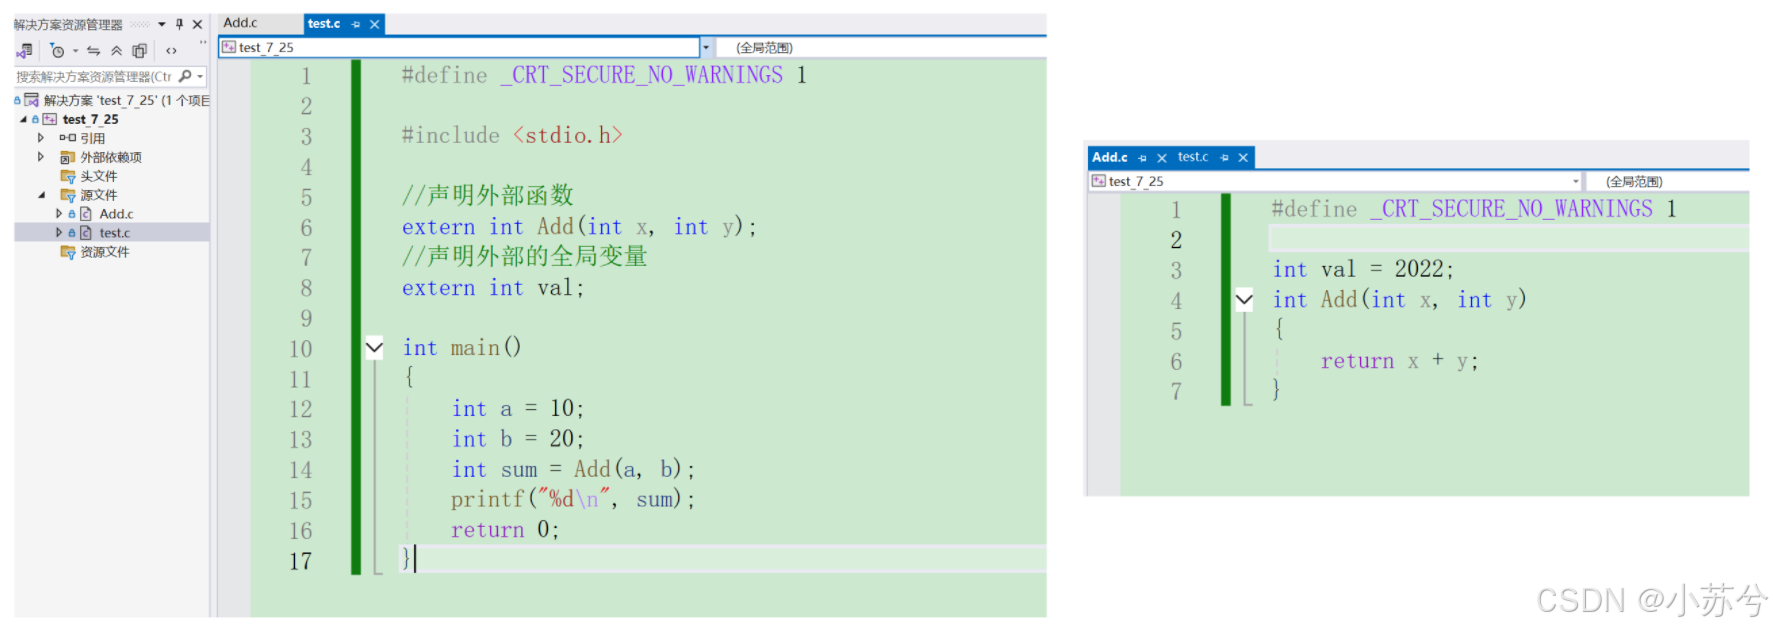Focus the Solution Explorer search box
The image size is (1773, 630).
(95, 76)
